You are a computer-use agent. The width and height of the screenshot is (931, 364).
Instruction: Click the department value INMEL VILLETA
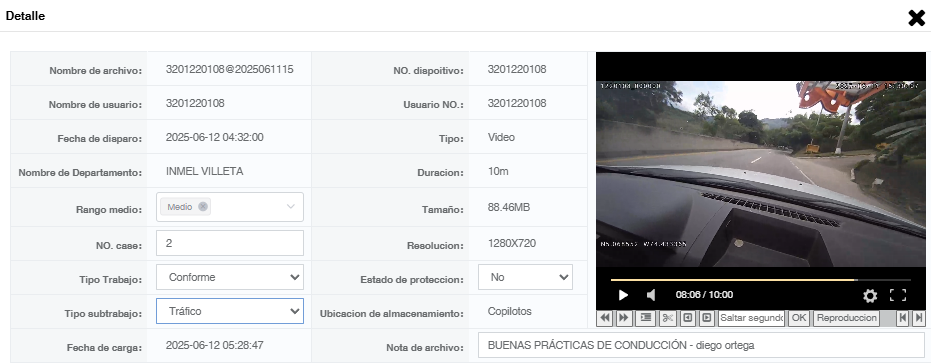coord(205,171)
